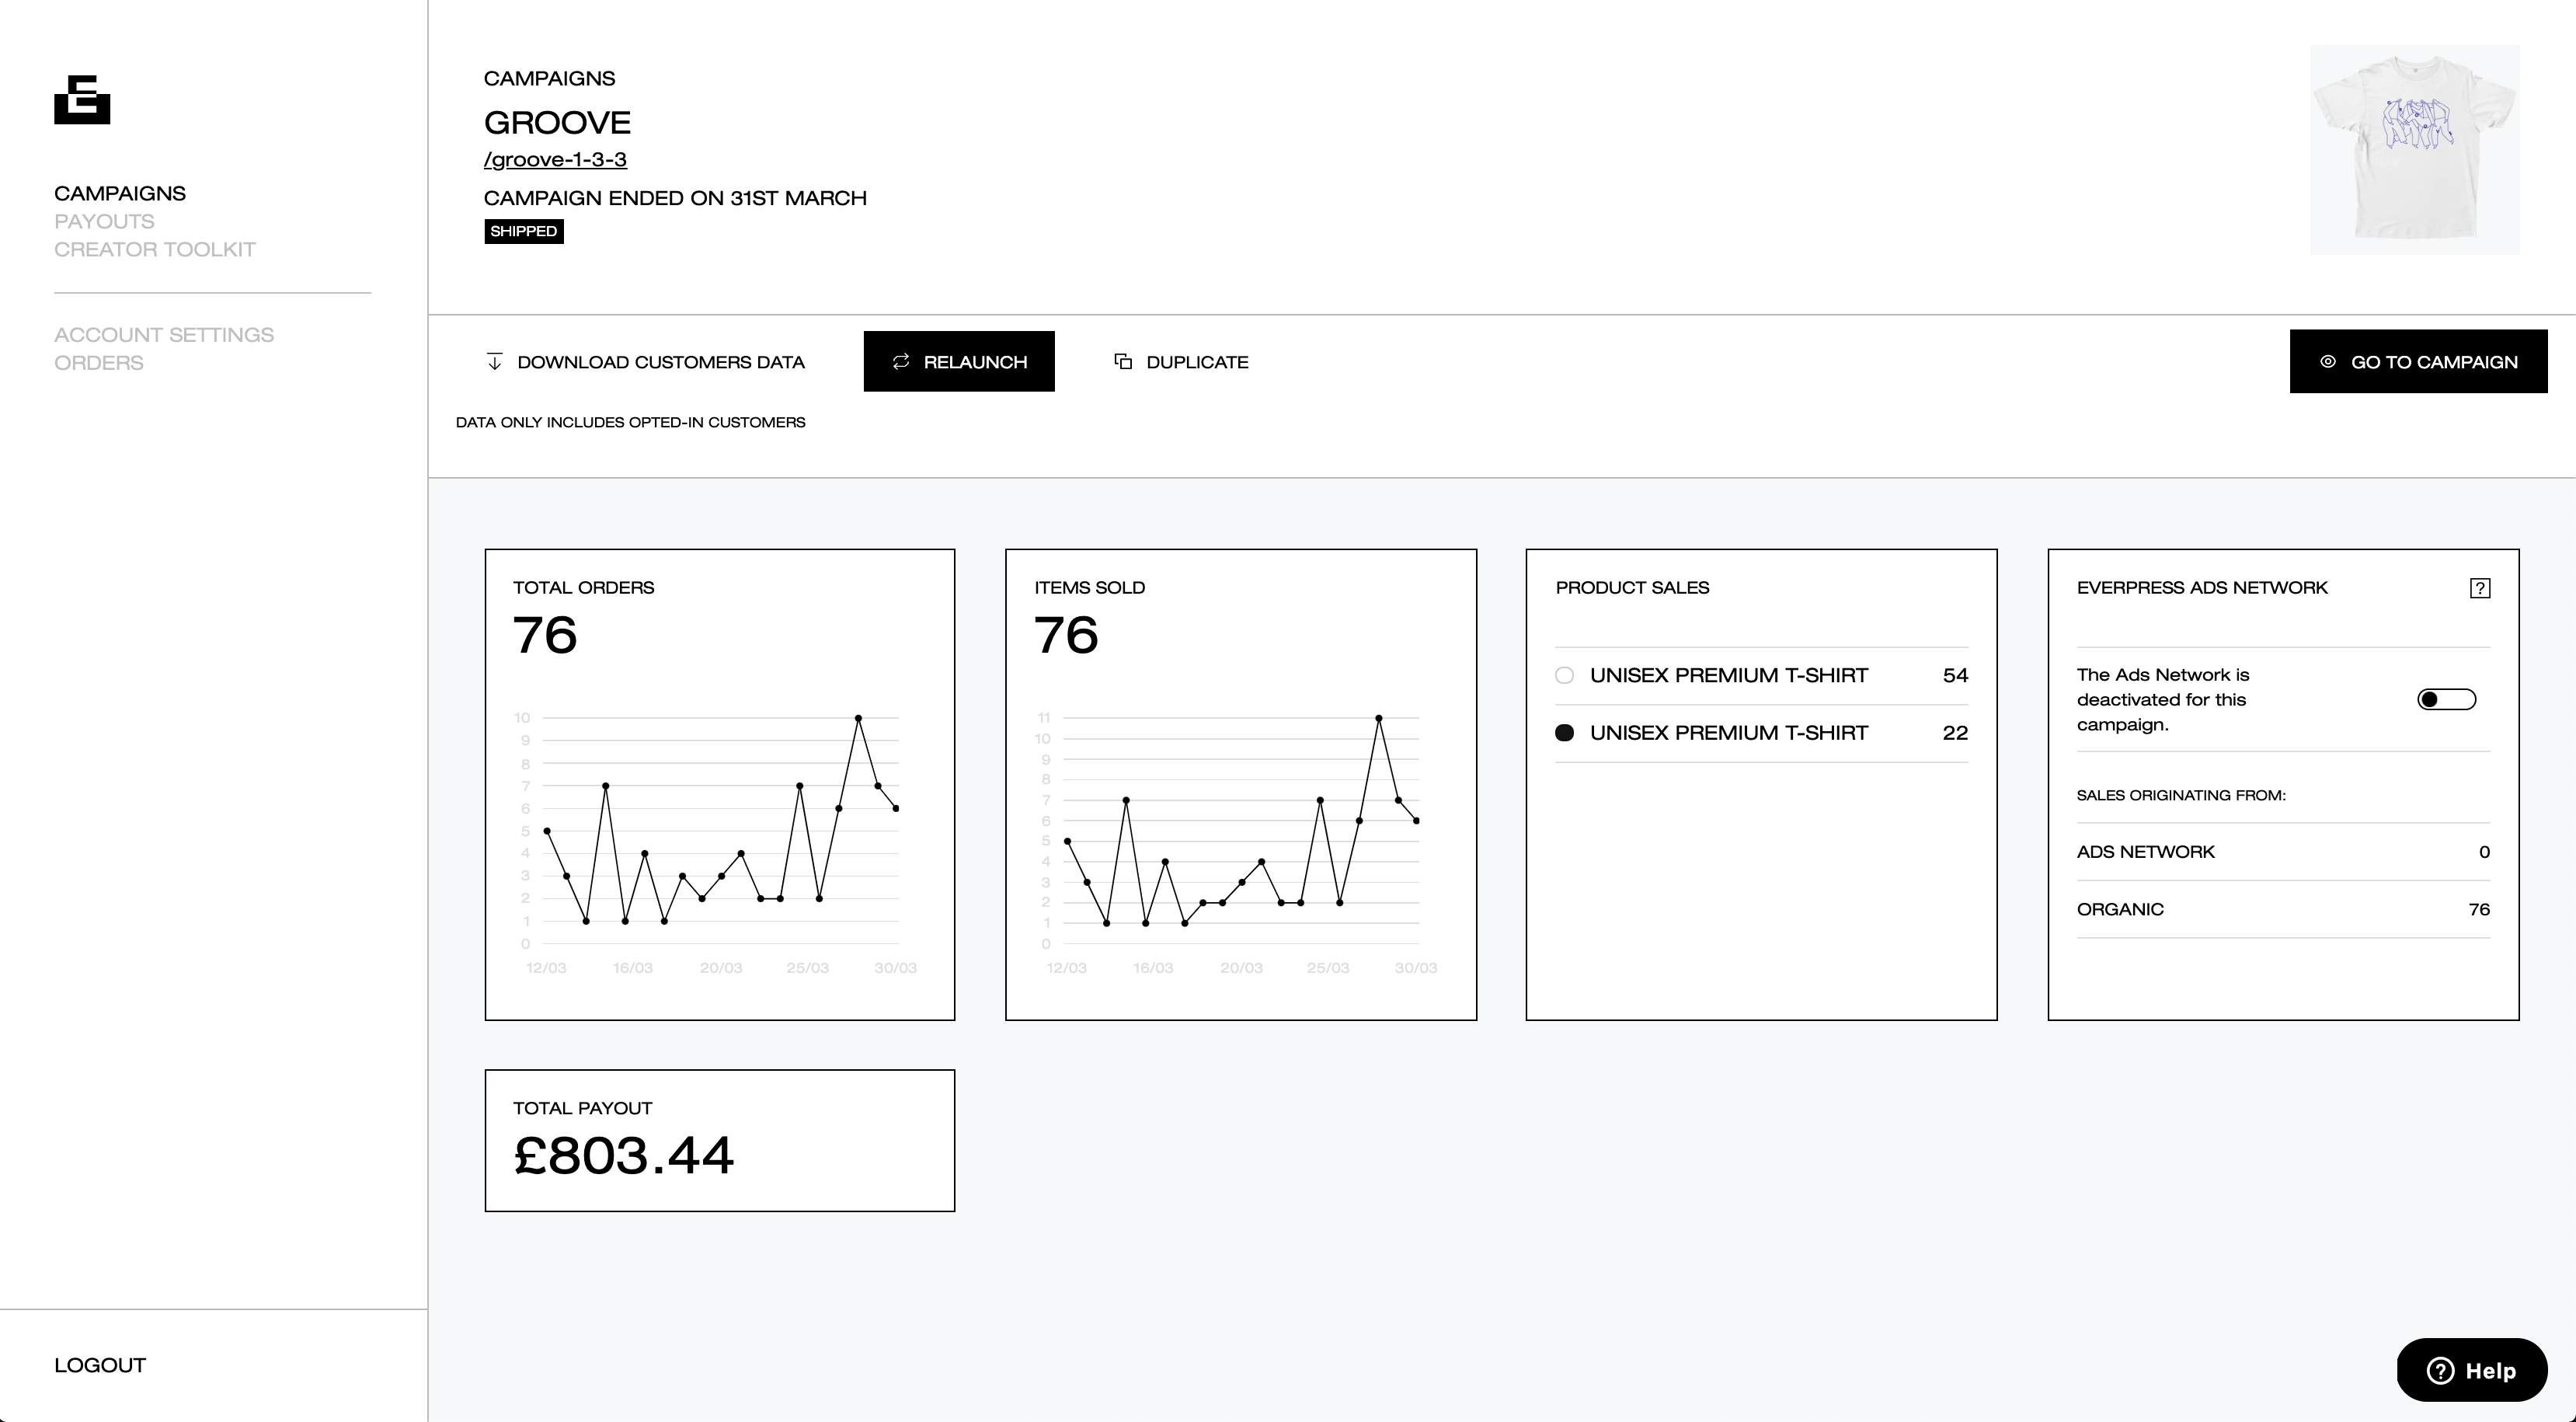Navigate to Creator Toolkit in sidebar
Screen dimensions: 2576x1422
[x=154, y=249]
